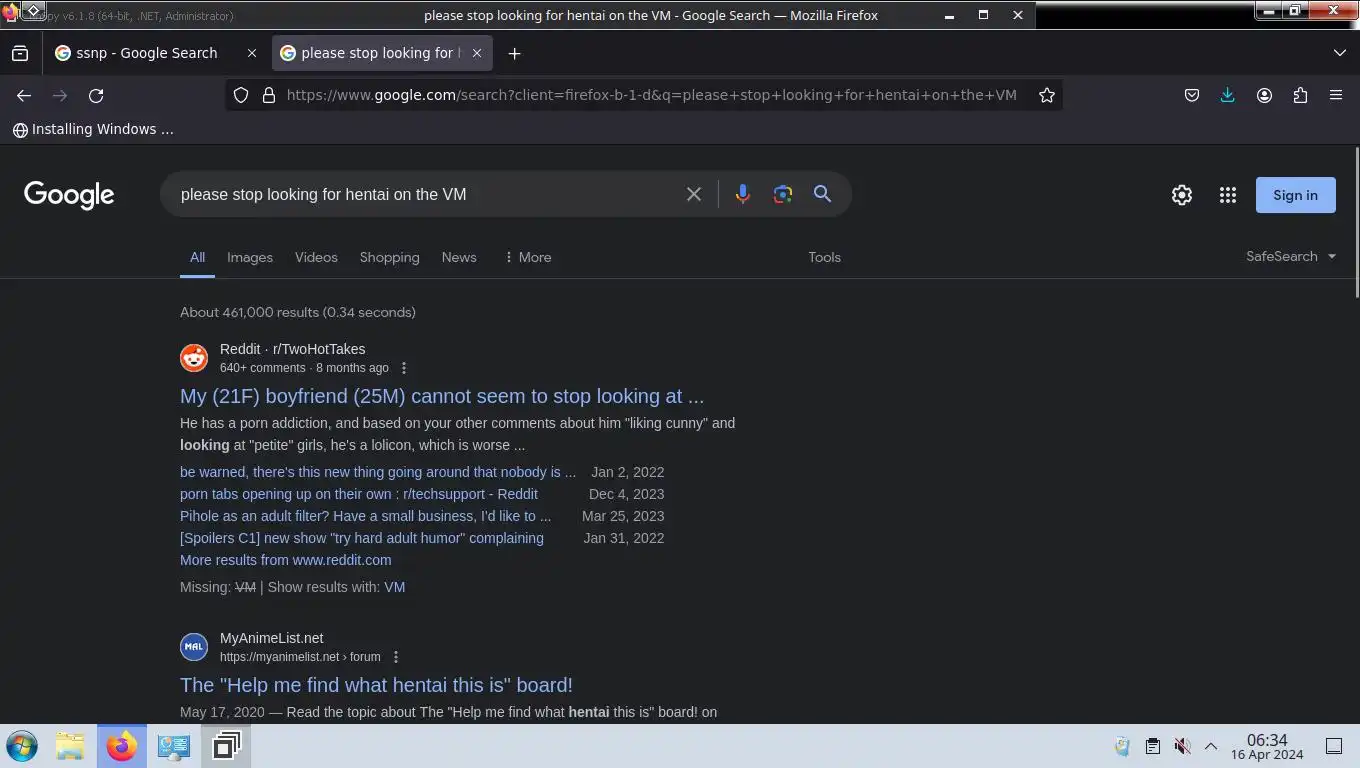The image size is (1360, 768).
Task: Start Google voice search microphone
Action: coord(742,194)
